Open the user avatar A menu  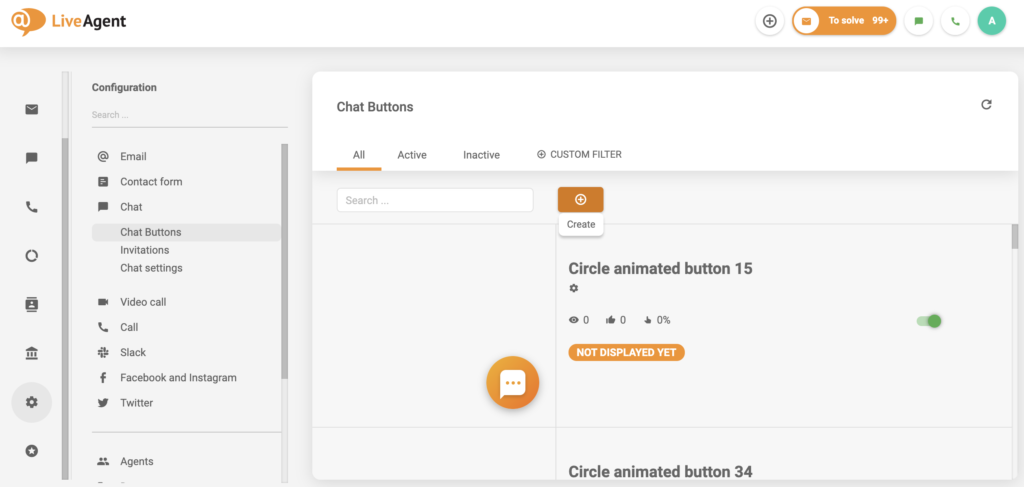[991, 21]
